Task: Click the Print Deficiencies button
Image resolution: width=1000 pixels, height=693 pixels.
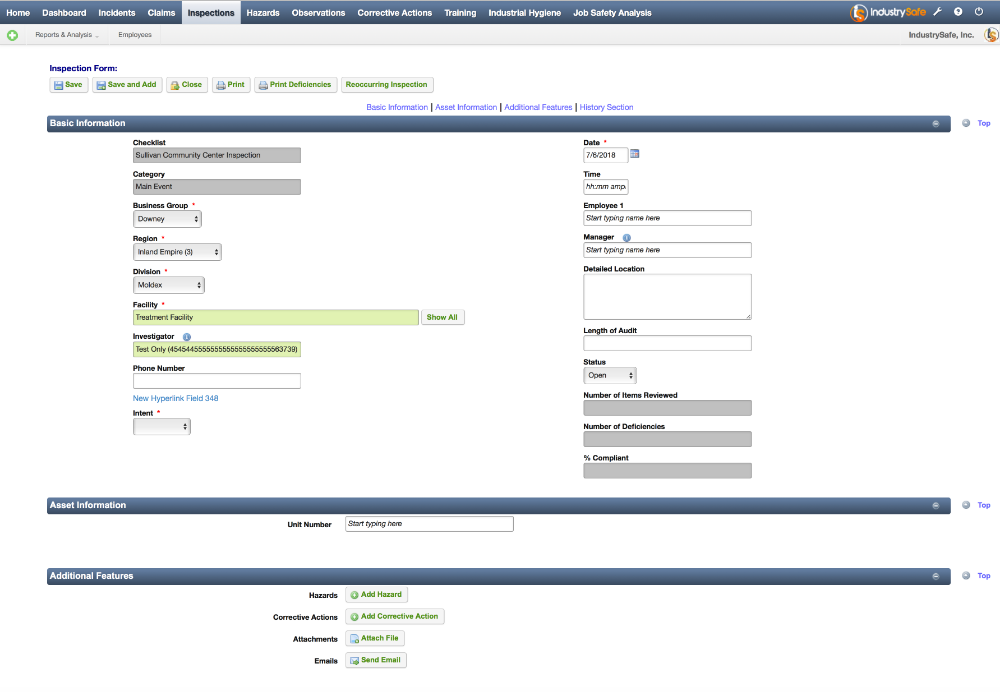Action: tap(295, 85)
